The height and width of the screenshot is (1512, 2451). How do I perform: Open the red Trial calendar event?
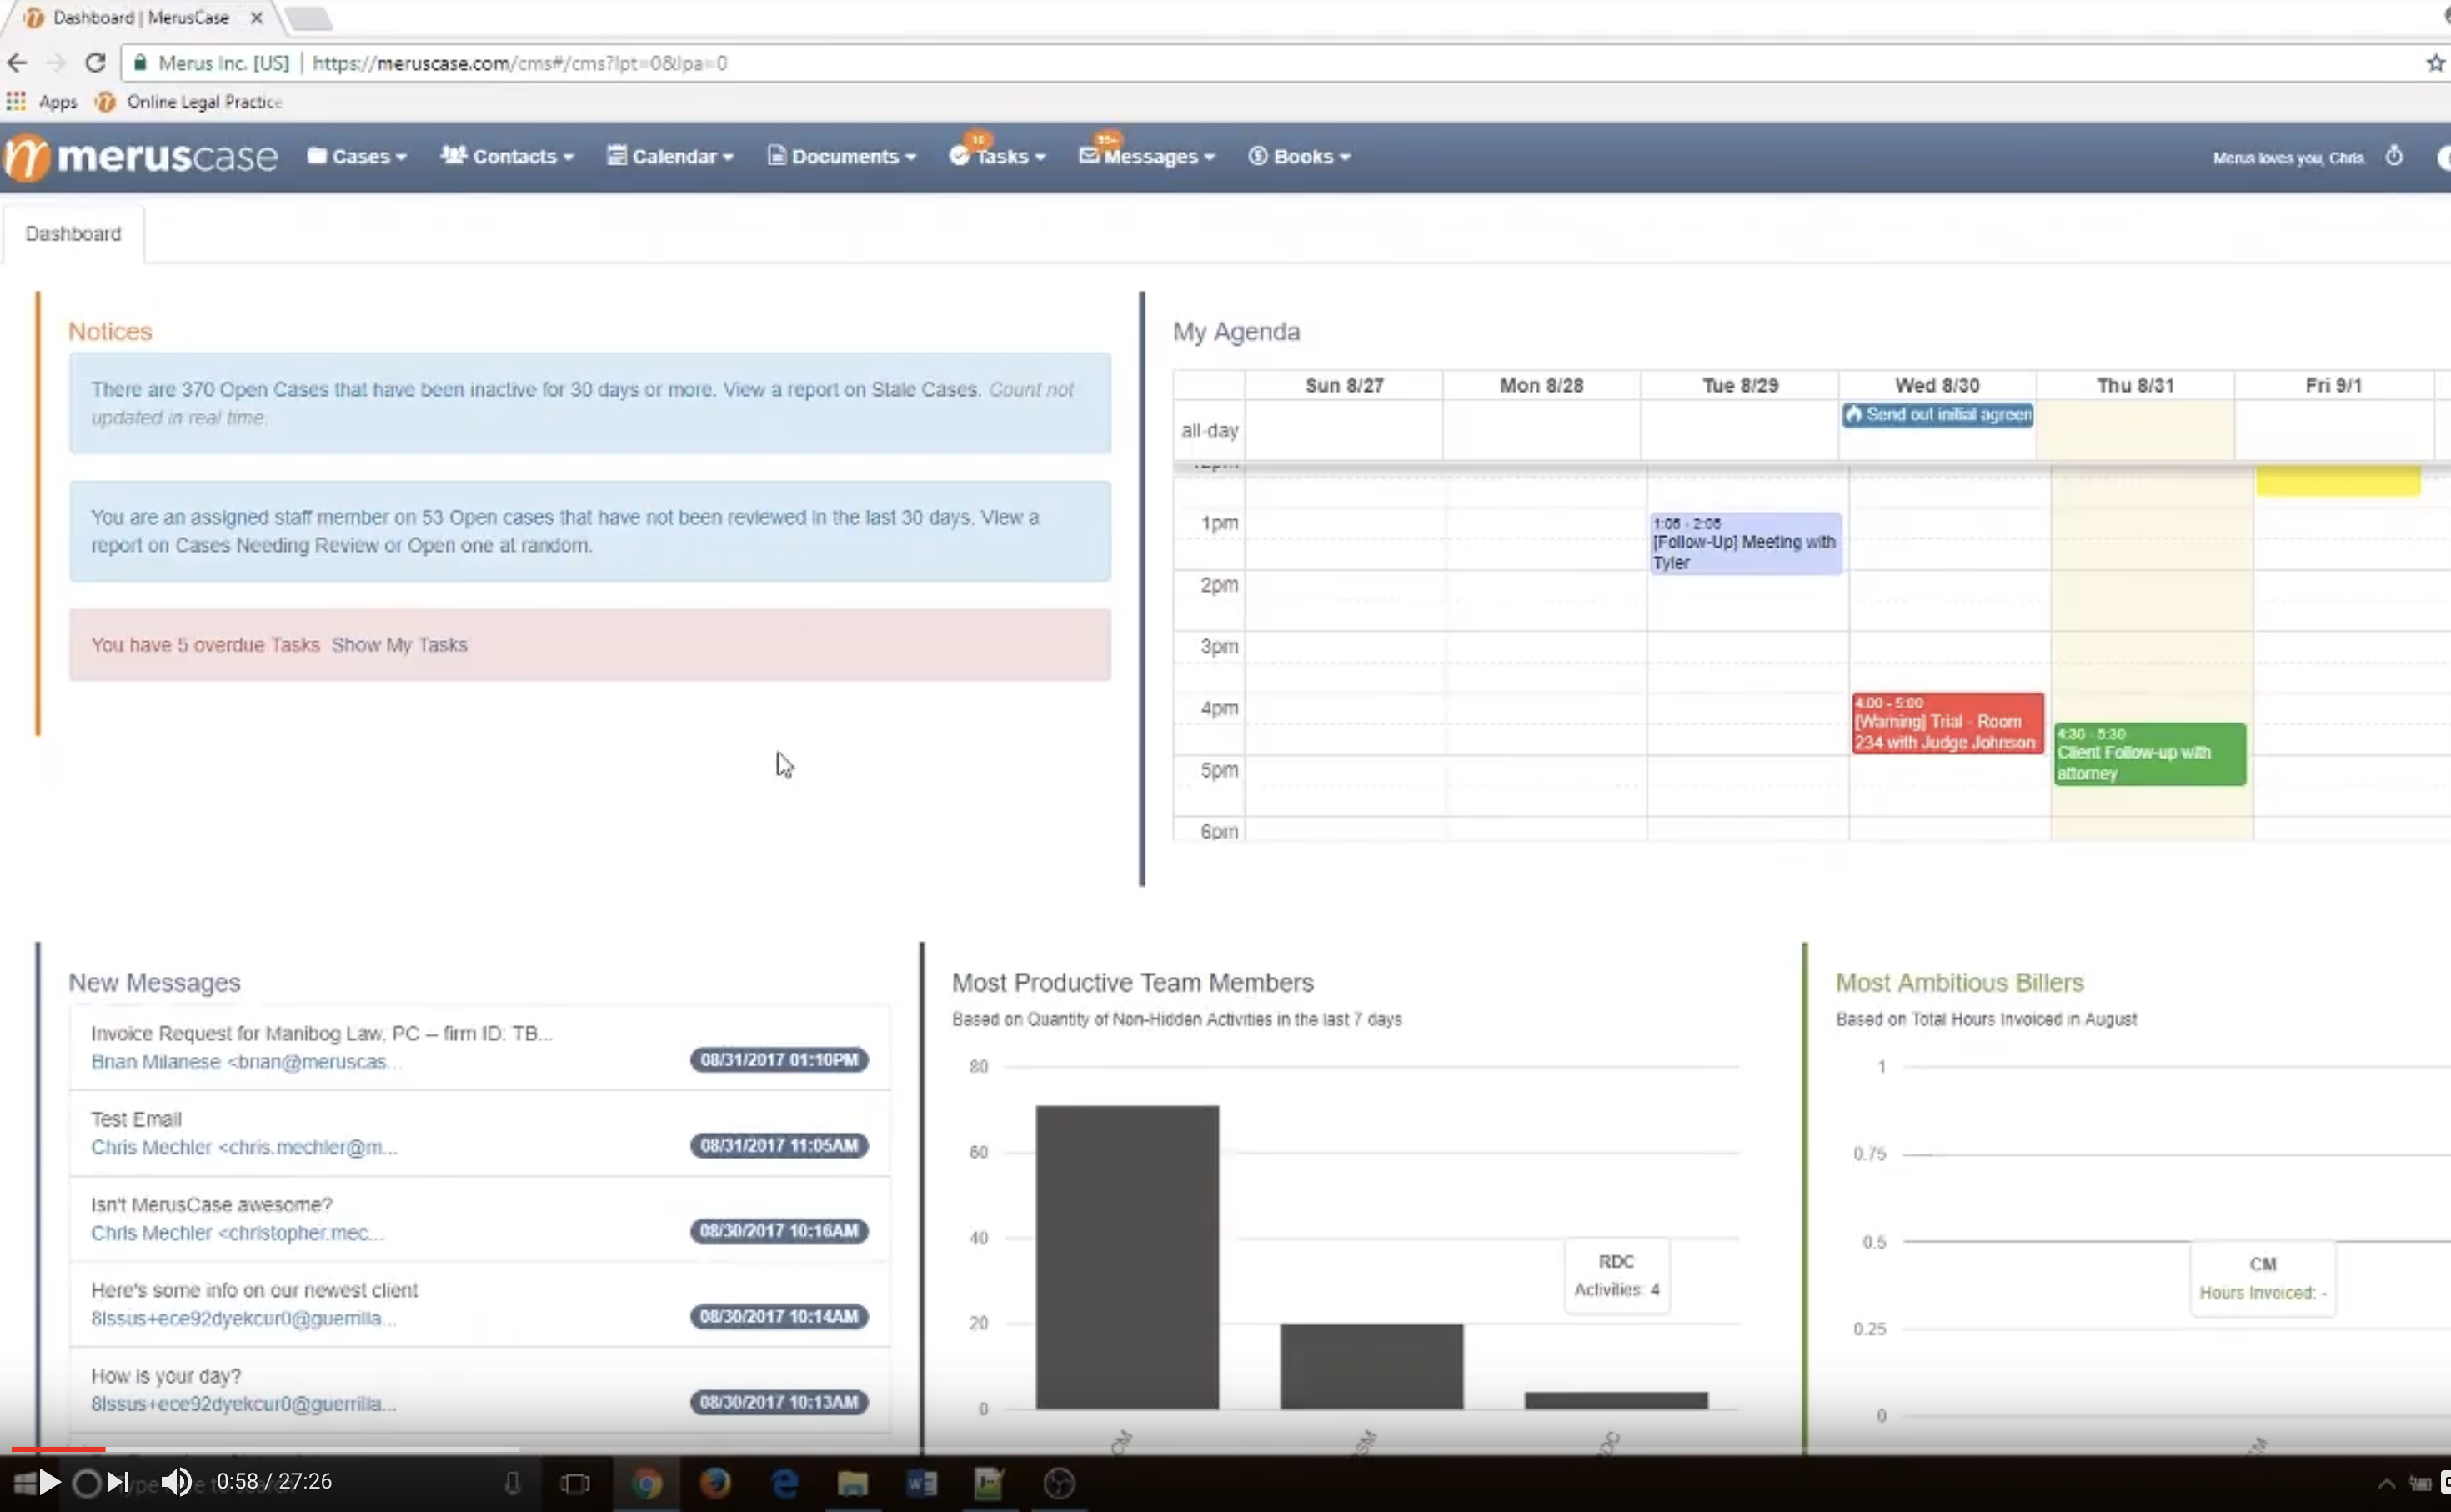coord(1945,723)
